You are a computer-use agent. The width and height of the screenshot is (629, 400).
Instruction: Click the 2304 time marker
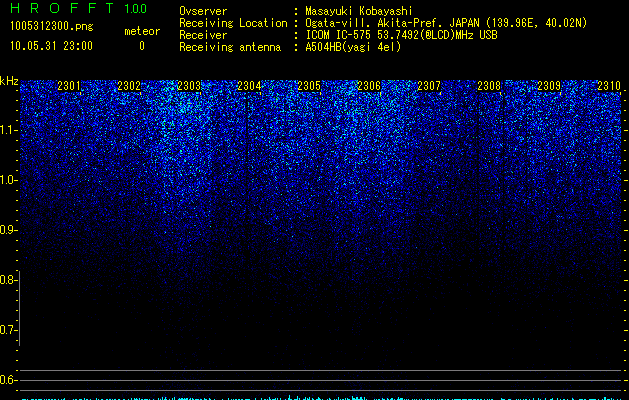coord(249,86)
